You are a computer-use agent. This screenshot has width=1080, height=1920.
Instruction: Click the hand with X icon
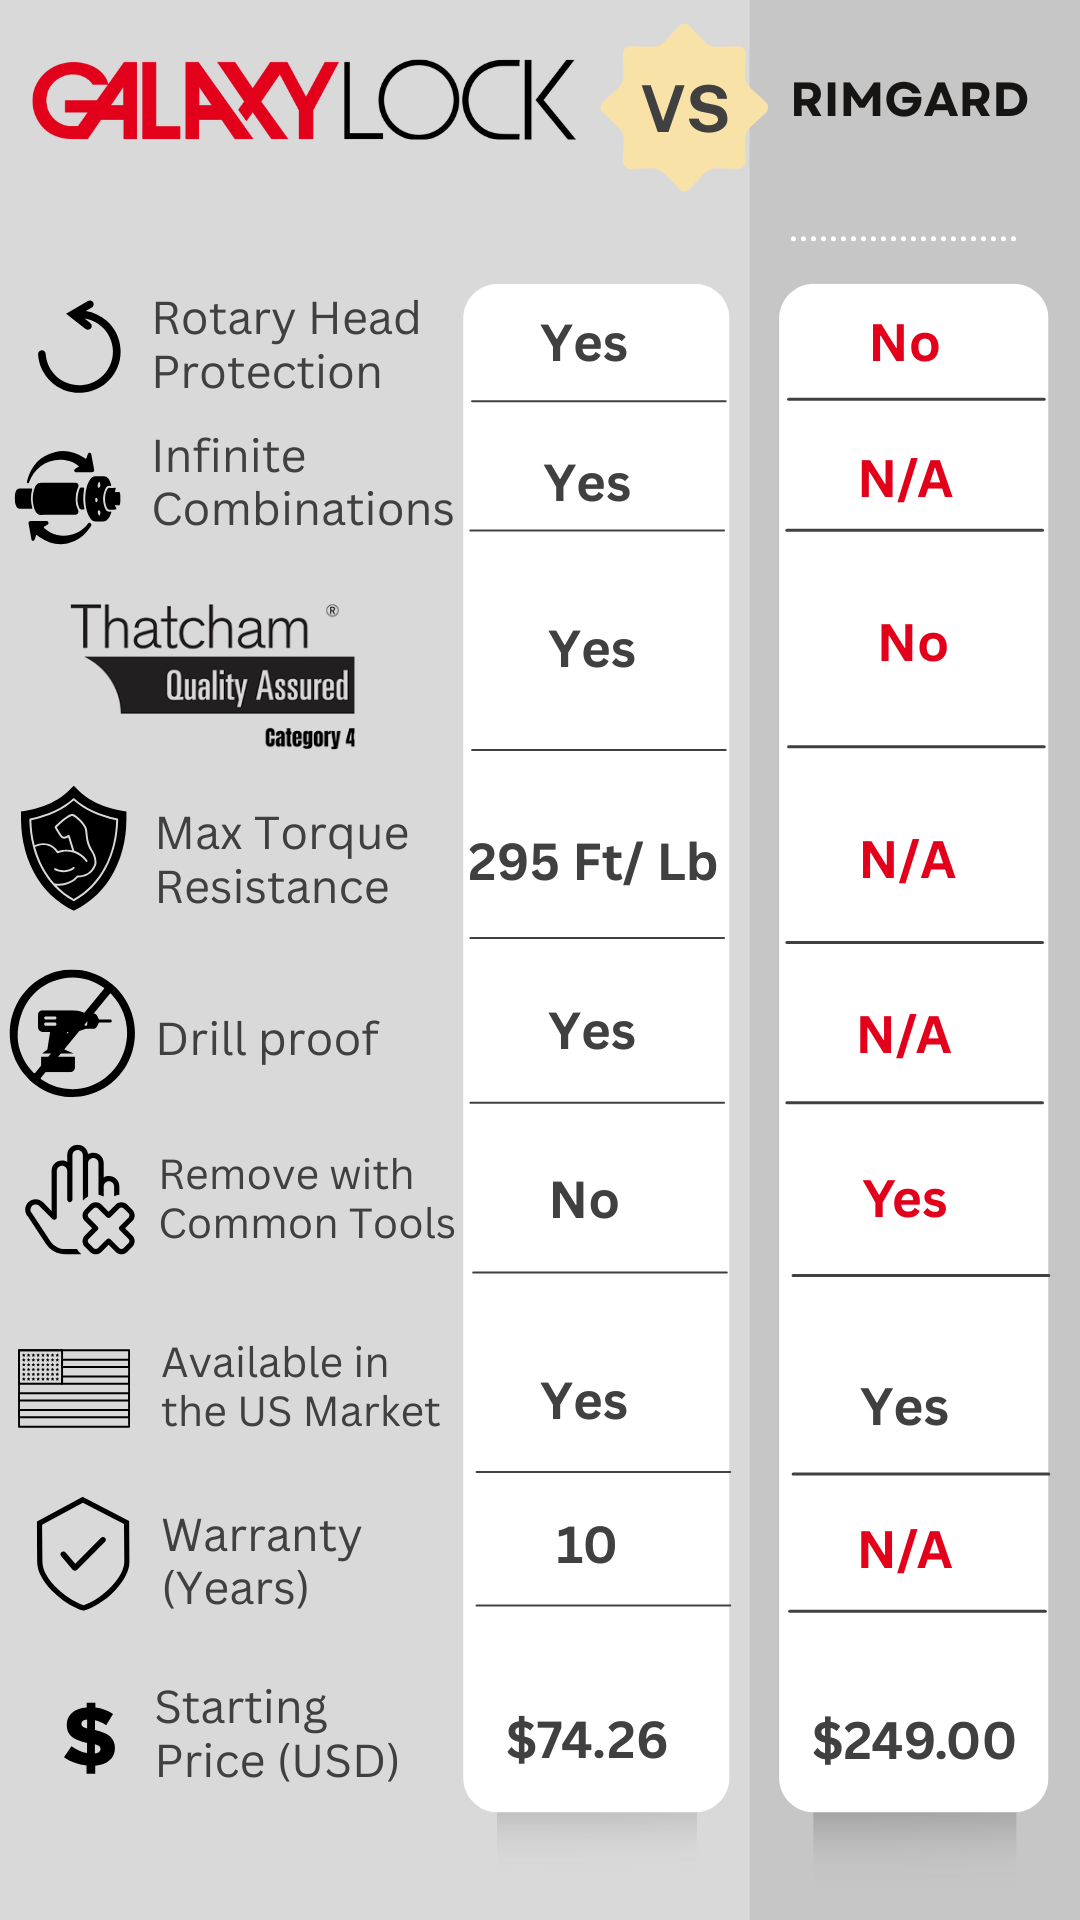point(80,1201)
